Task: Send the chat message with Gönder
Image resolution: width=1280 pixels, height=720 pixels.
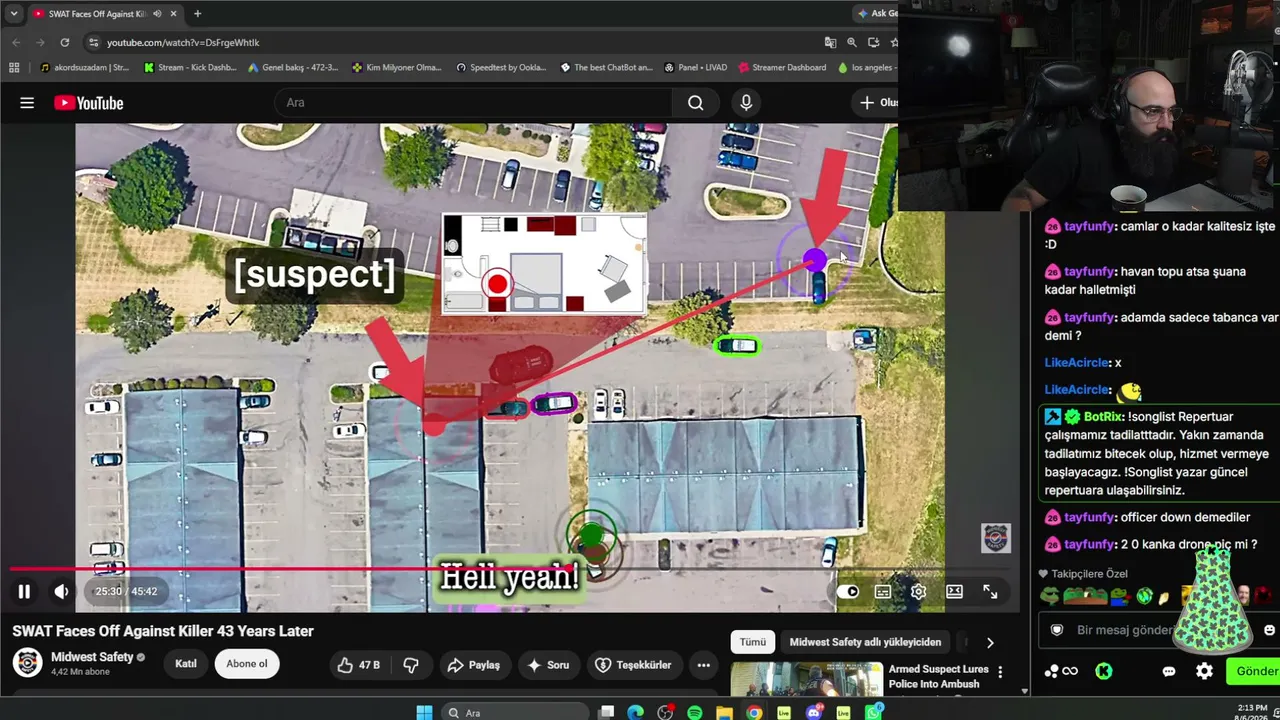Action: 1254,671
